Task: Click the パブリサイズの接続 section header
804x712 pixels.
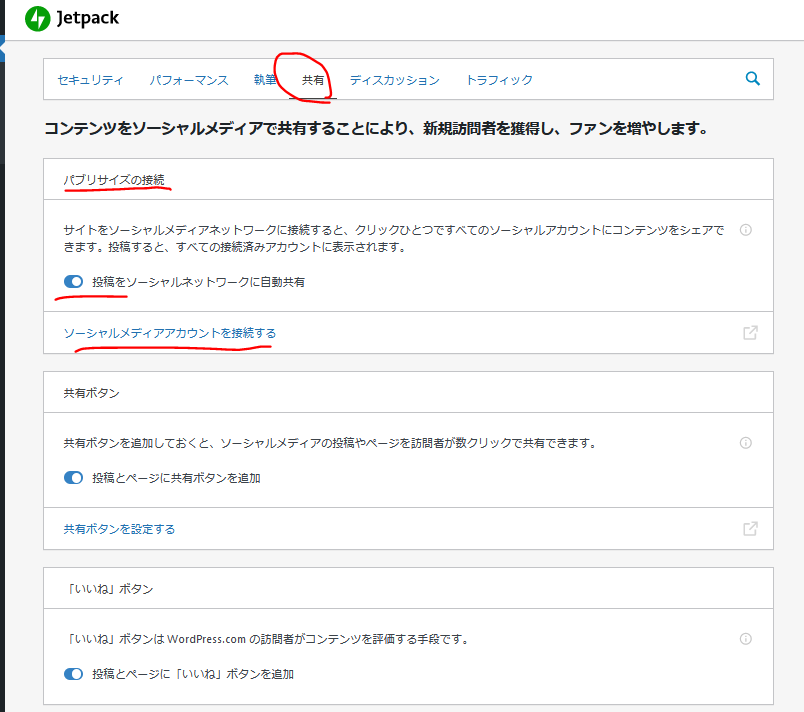Action: (114, 180)
